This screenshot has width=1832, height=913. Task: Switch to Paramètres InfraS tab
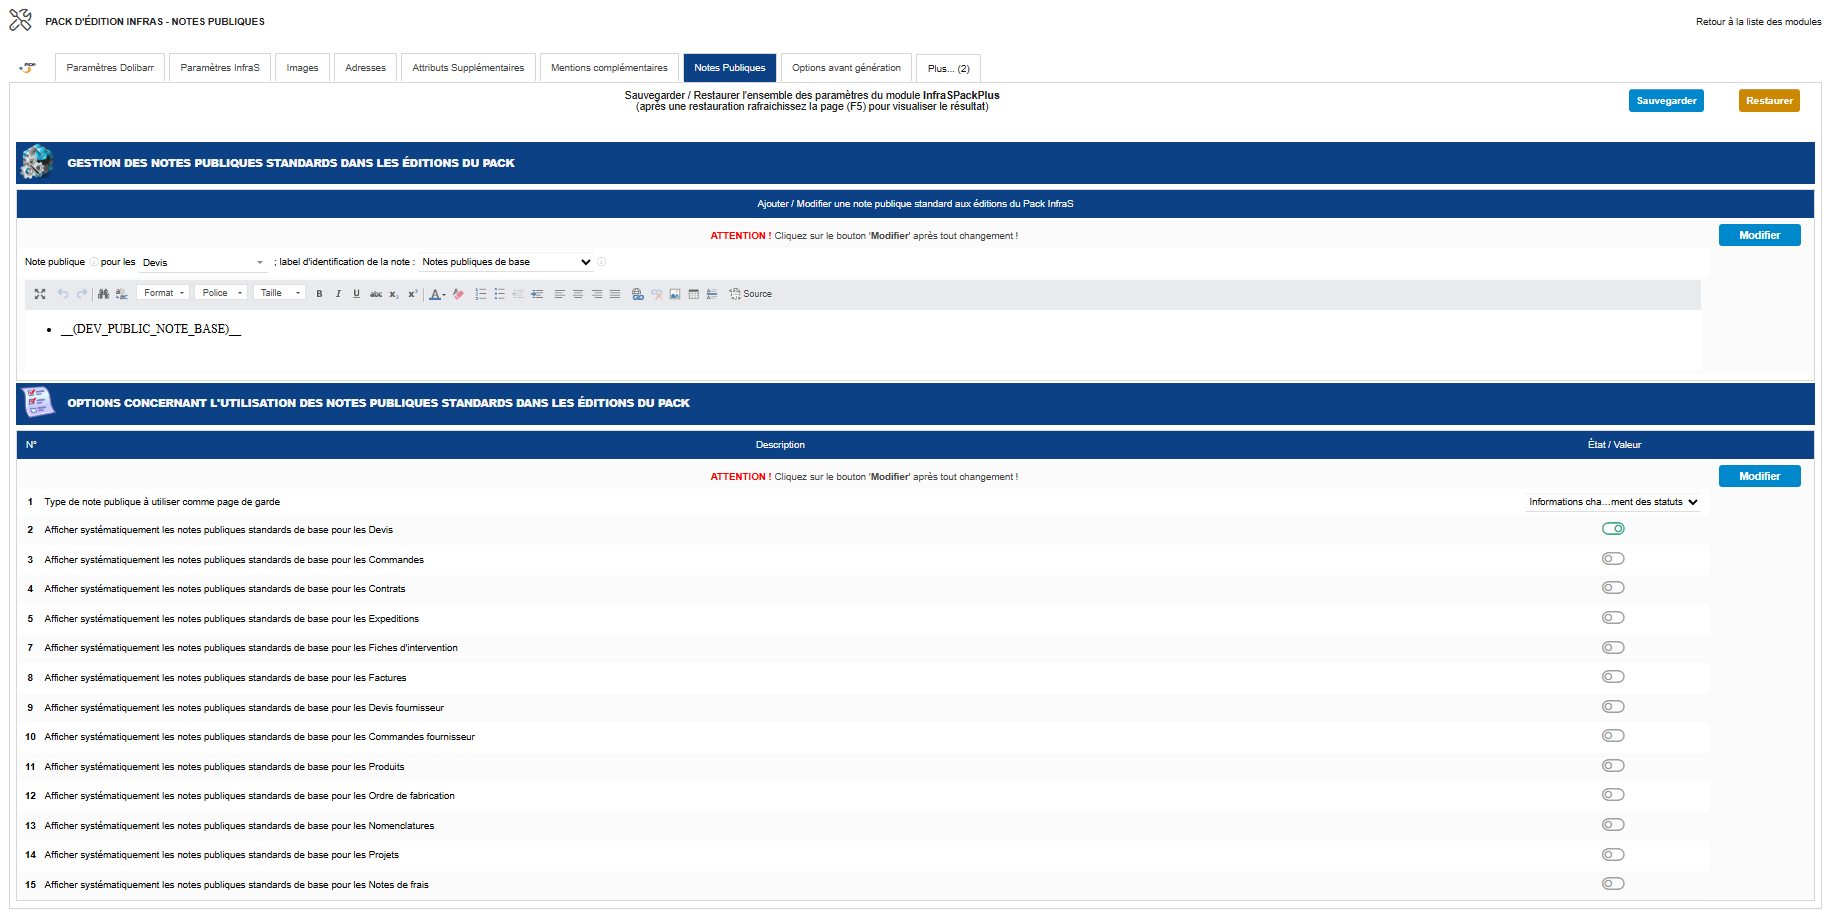pos(220,68)
